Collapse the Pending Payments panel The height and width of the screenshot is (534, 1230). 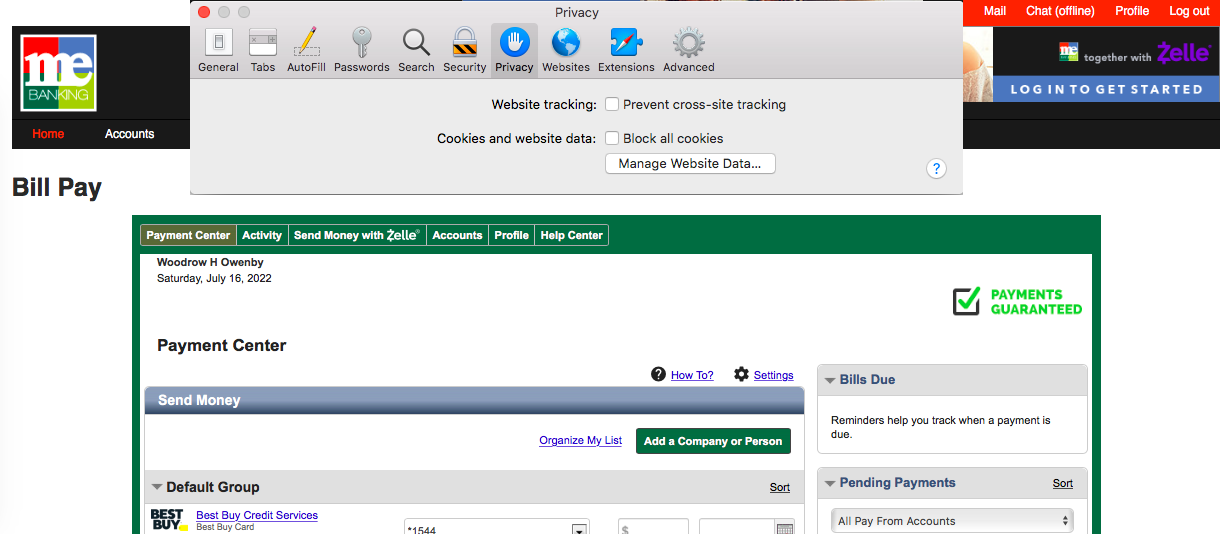pyautogui.click(x=830, y=483)
